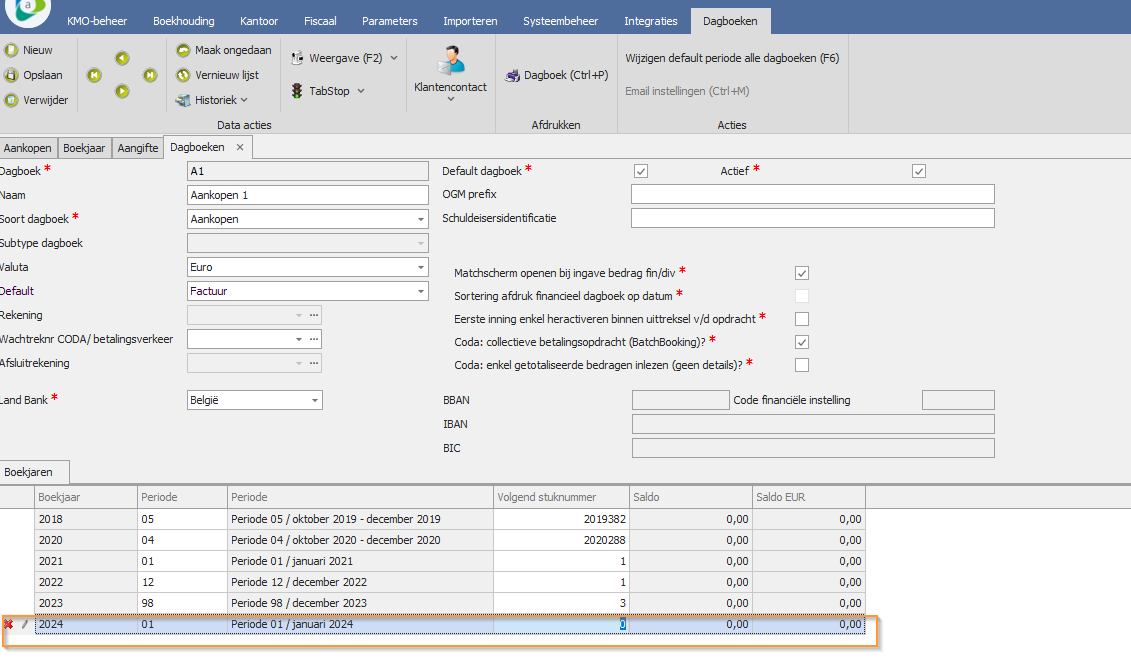Delete the 2024 boekjaar row with red X

9,624
